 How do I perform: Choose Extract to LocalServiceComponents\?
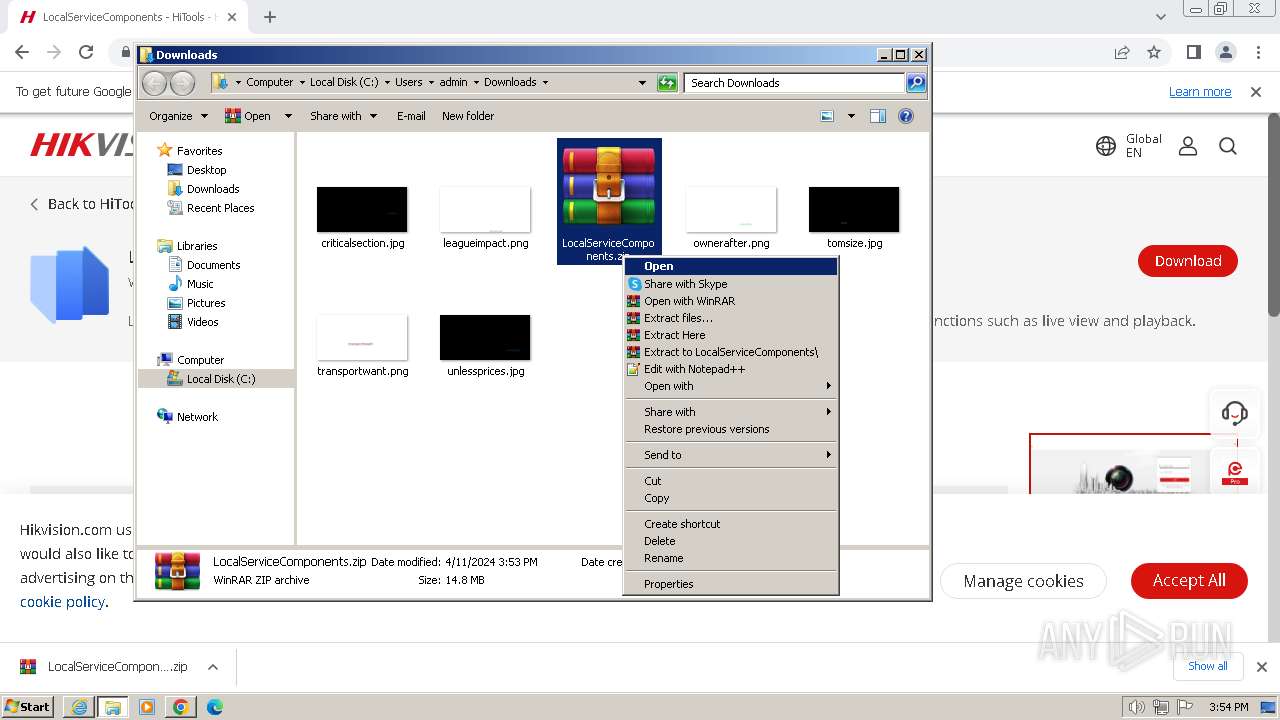731,352
